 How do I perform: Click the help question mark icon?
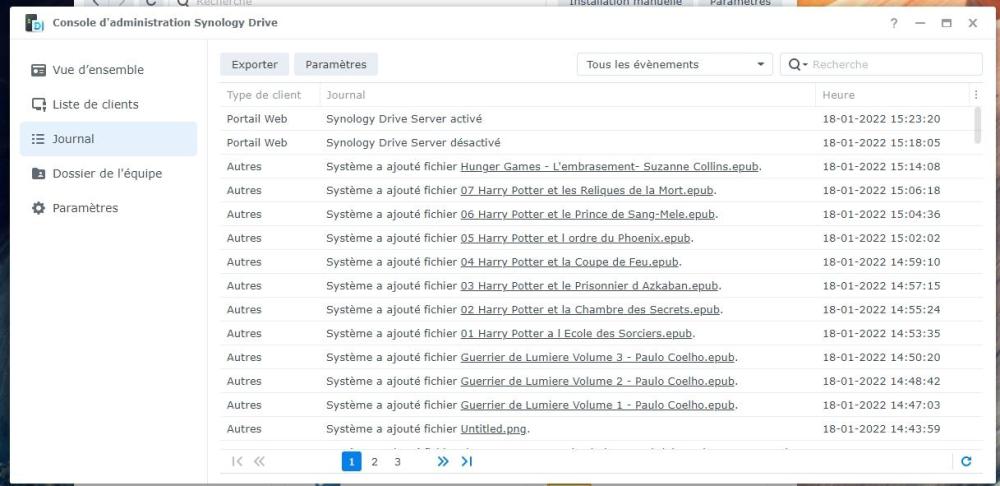[893, 23]
